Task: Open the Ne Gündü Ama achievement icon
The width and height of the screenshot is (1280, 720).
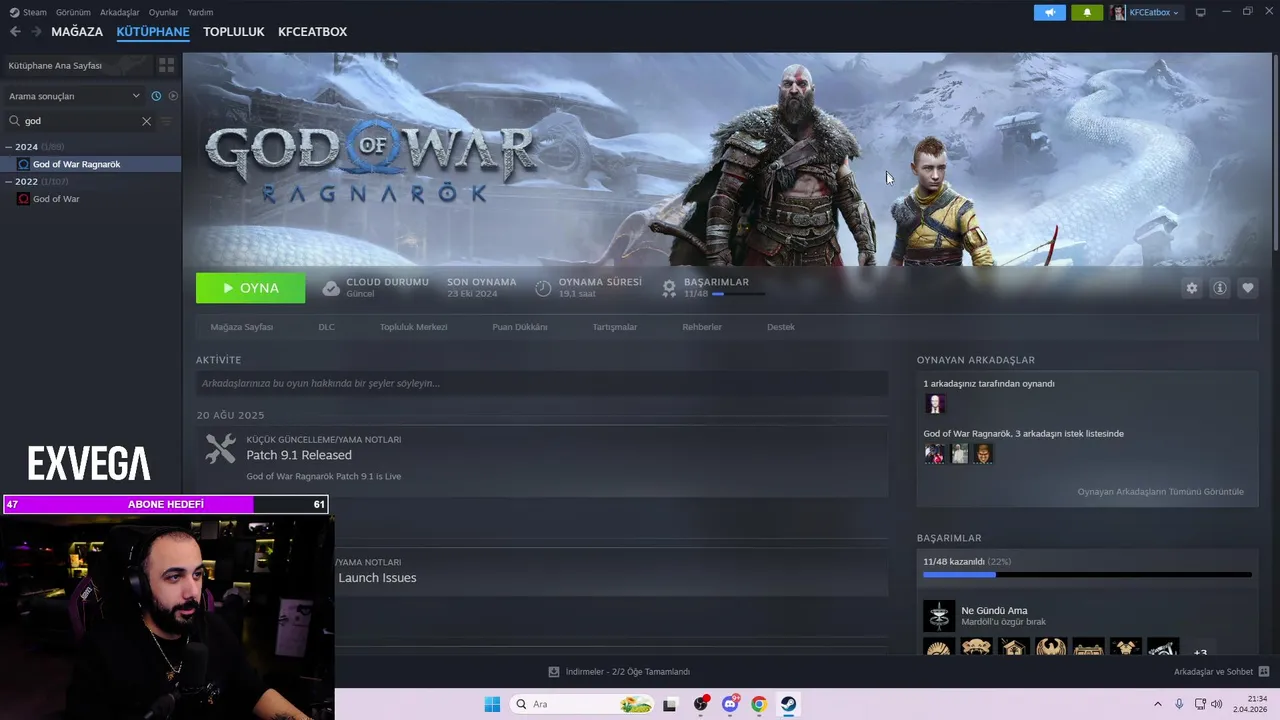Action: 939,616
